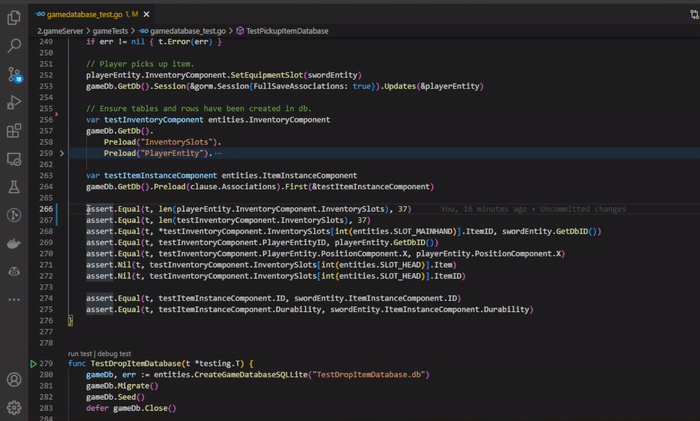Click the comment '// Player picks up item.'
The image size is (700, 421).
click(x=140, y=64)
